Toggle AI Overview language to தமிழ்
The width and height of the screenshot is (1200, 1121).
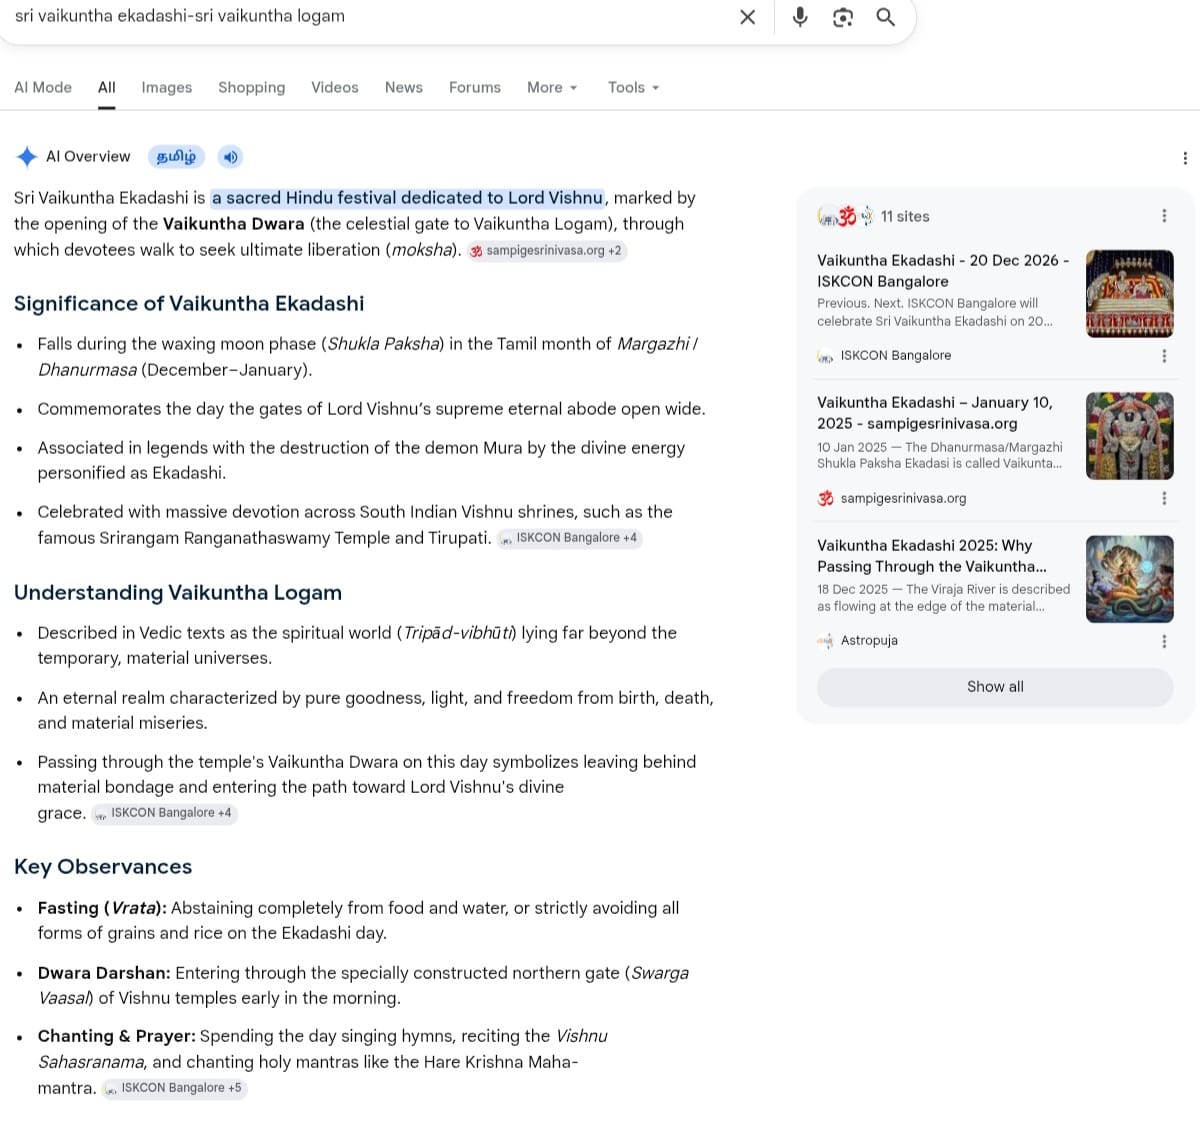coord(176,157)
